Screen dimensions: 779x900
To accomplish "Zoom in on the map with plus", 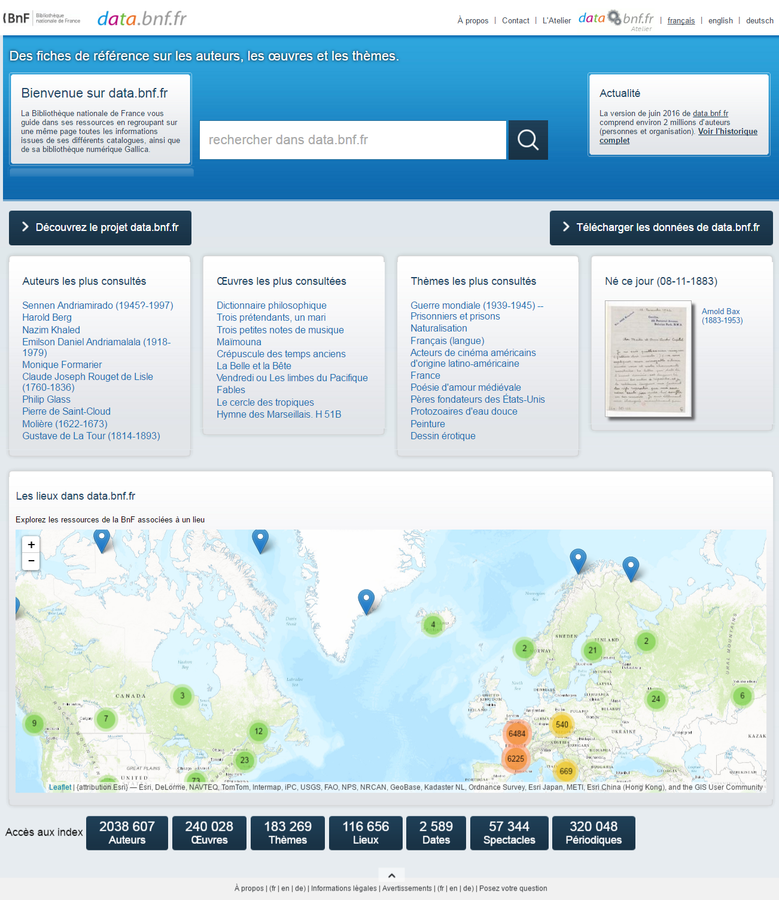I will pyautogui.click(x=31, y=544).
